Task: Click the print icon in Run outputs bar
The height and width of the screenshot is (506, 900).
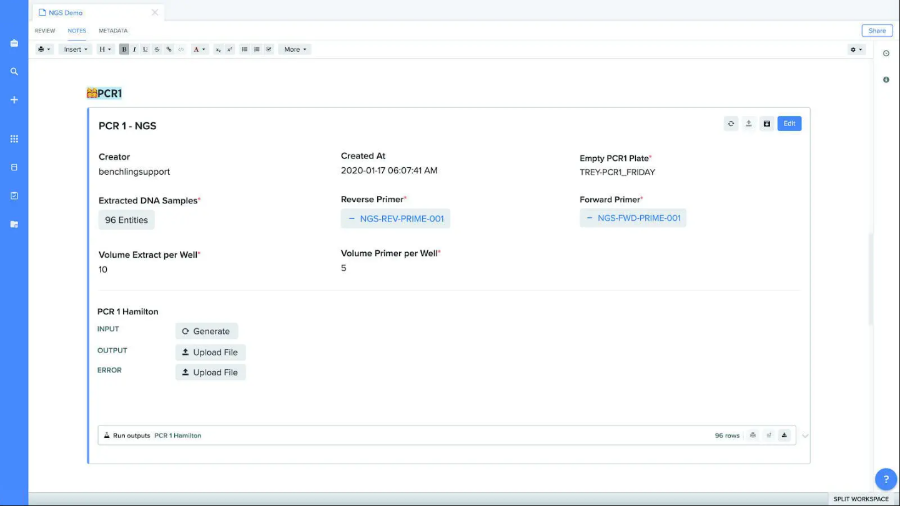Action: (x=752, y=435)
